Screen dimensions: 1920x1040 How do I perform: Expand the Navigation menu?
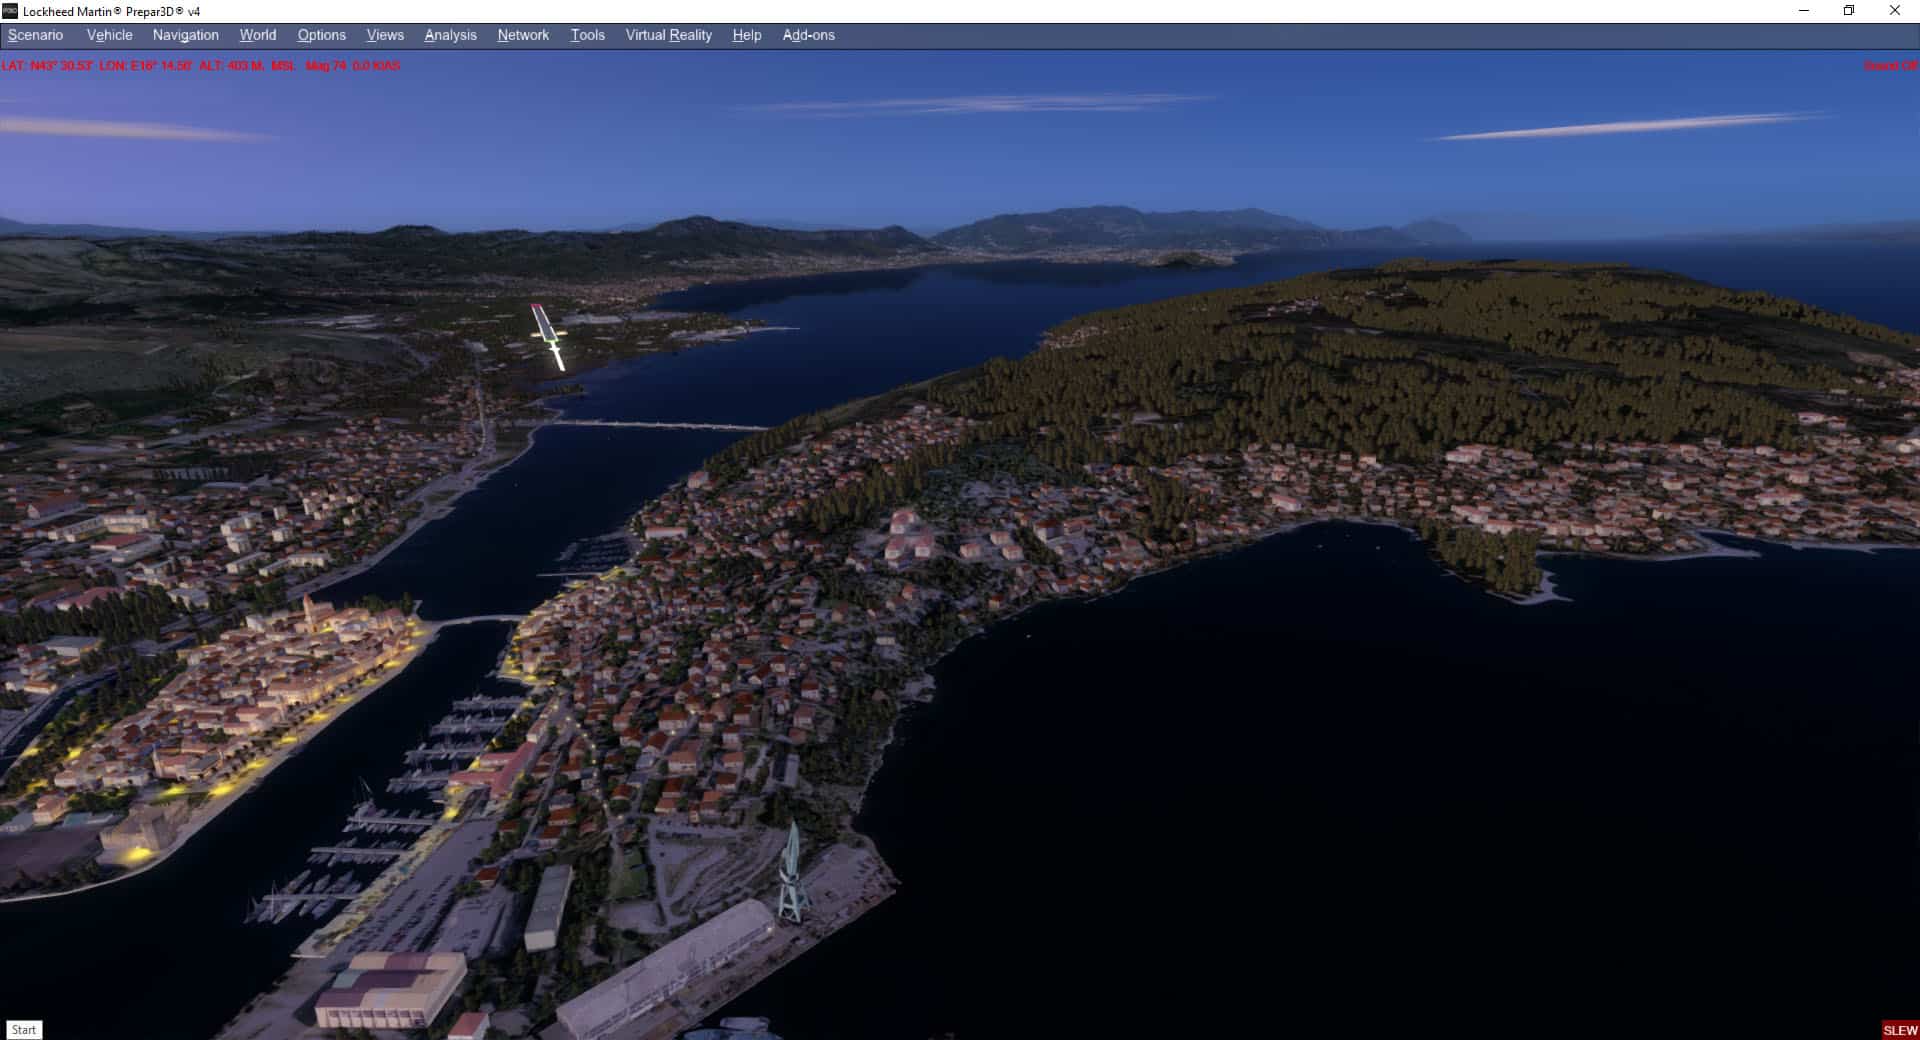(185, 35)
